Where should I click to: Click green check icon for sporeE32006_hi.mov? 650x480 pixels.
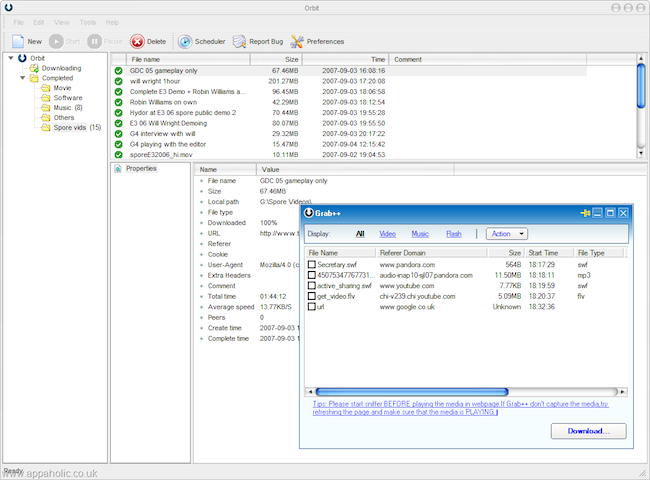[119, 155]
